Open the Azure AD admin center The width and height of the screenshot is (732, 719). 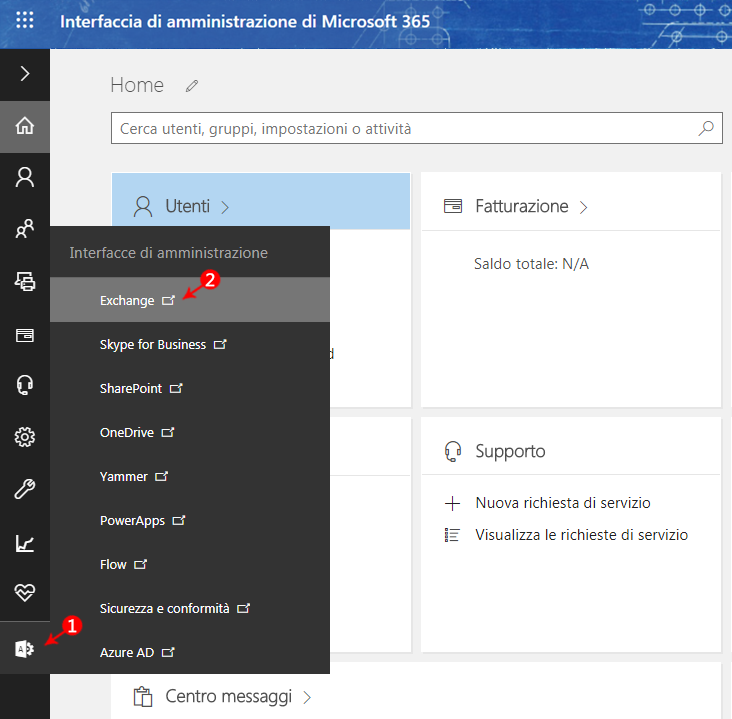pos(190,652)
